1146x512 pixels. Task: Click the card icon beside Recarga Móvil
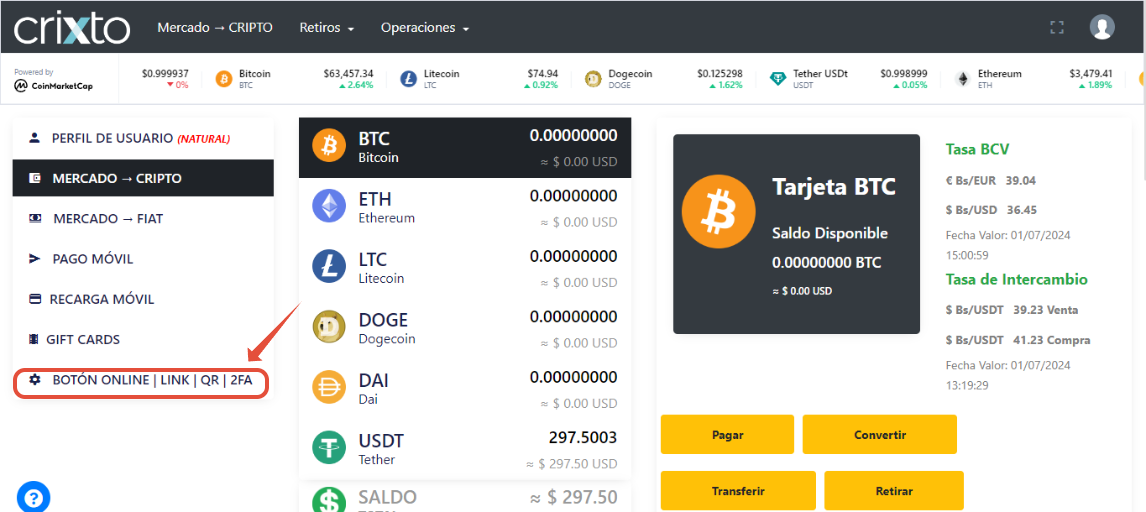pos(34,299)
